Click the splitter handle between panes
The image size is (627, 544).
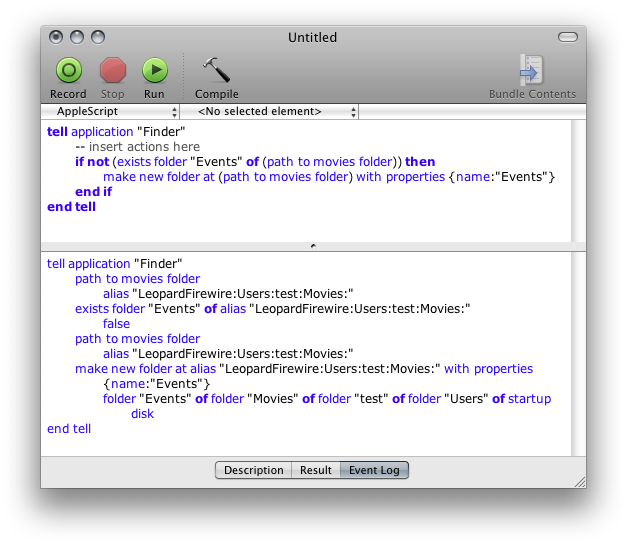pyautogui.click(x=313, y=246)
